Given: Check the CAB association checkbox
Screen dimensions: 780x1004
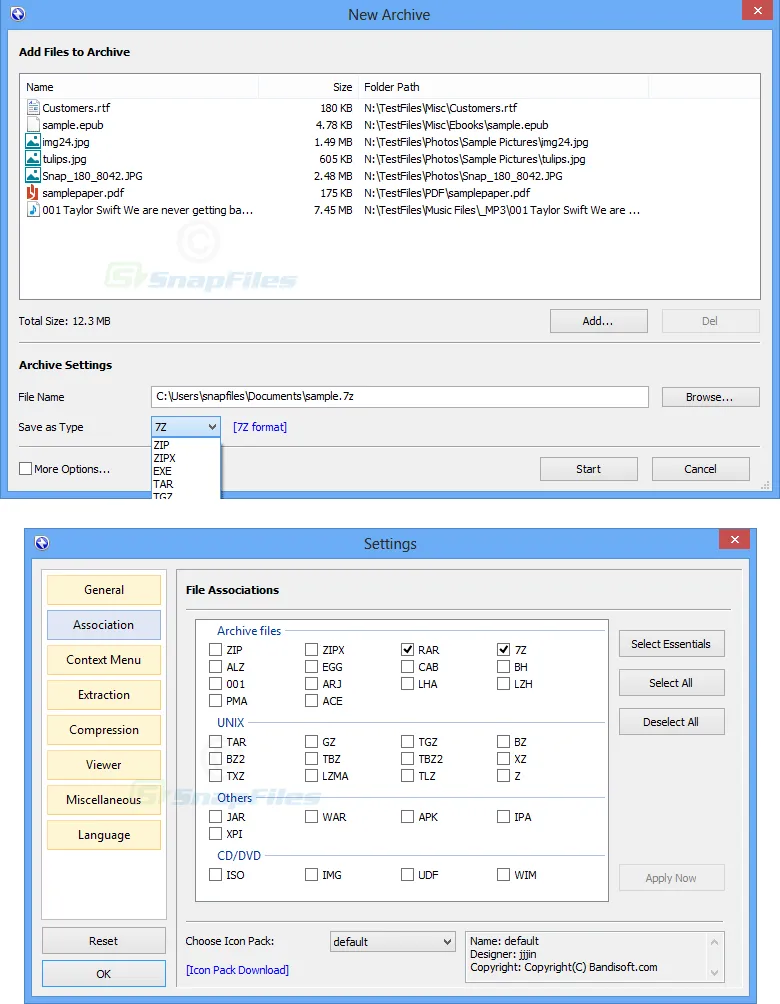Looking at the screenshot, I should [407, 667].
